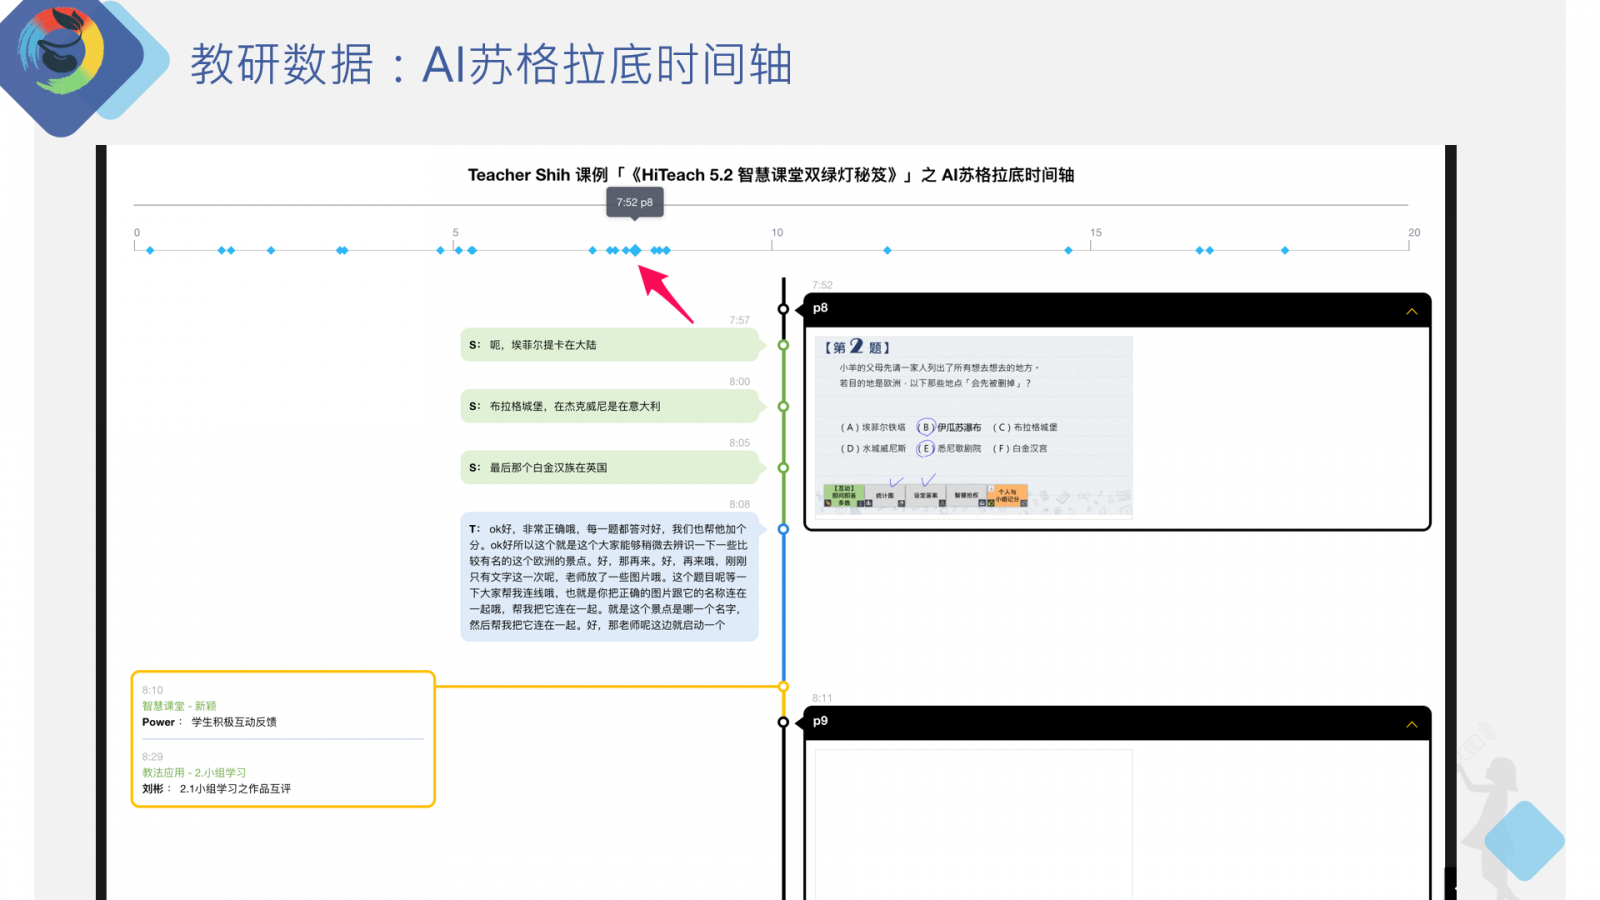This screenshot has width=1600, height=900.
Task: Collapse the p9 card using its chevron
Action: [1412, 723]
